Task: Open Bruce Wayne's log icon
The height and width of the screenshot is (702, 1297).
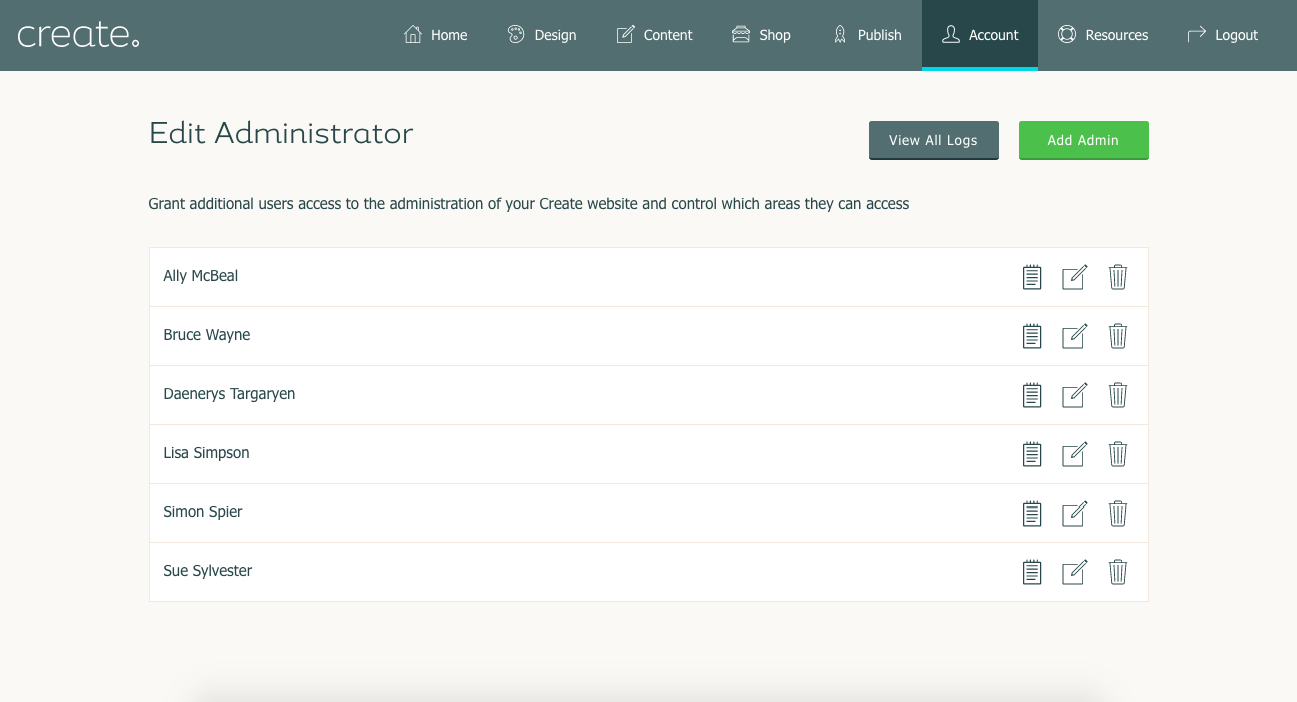Action: tap(1032, 336)
